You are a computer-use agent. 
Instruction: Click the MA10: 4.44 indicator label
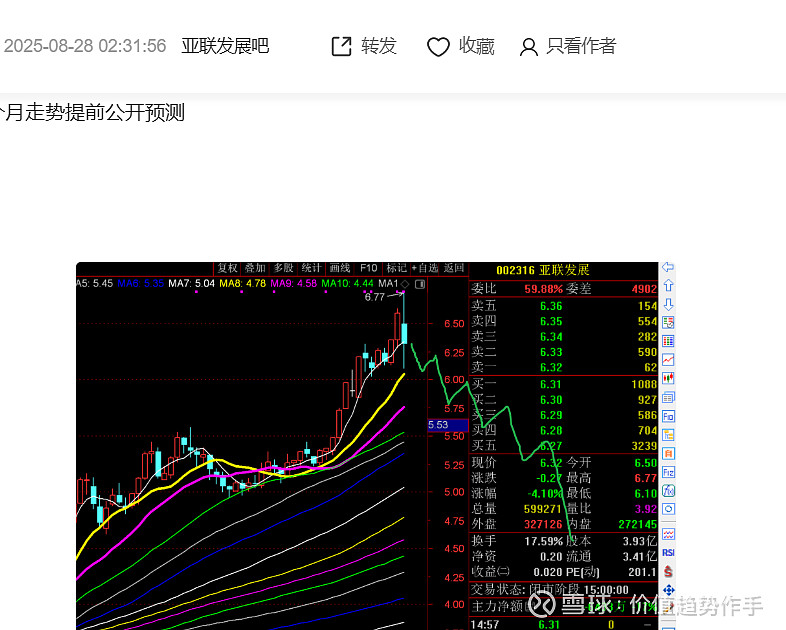[347, 284]
